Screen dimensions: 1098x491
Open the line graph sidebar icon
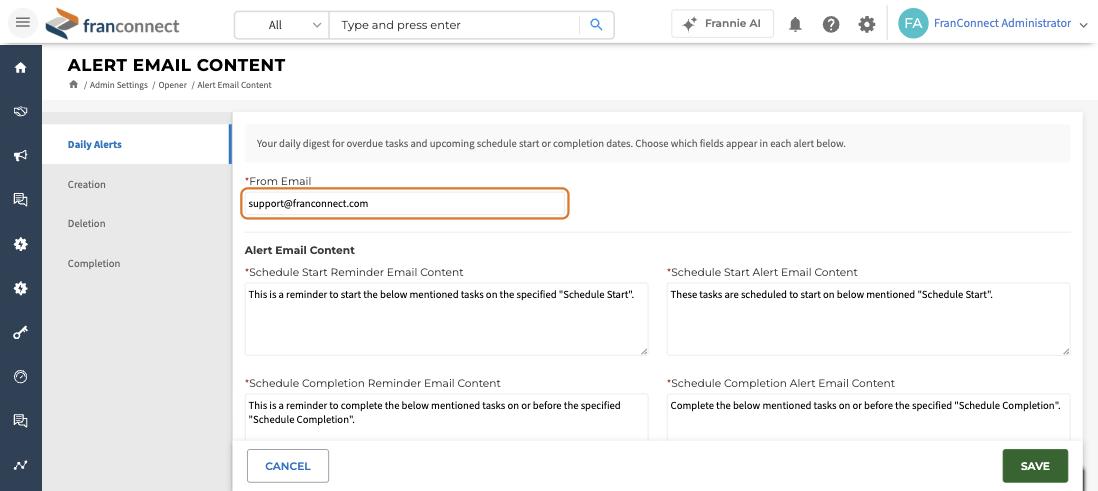pos(20,465)
